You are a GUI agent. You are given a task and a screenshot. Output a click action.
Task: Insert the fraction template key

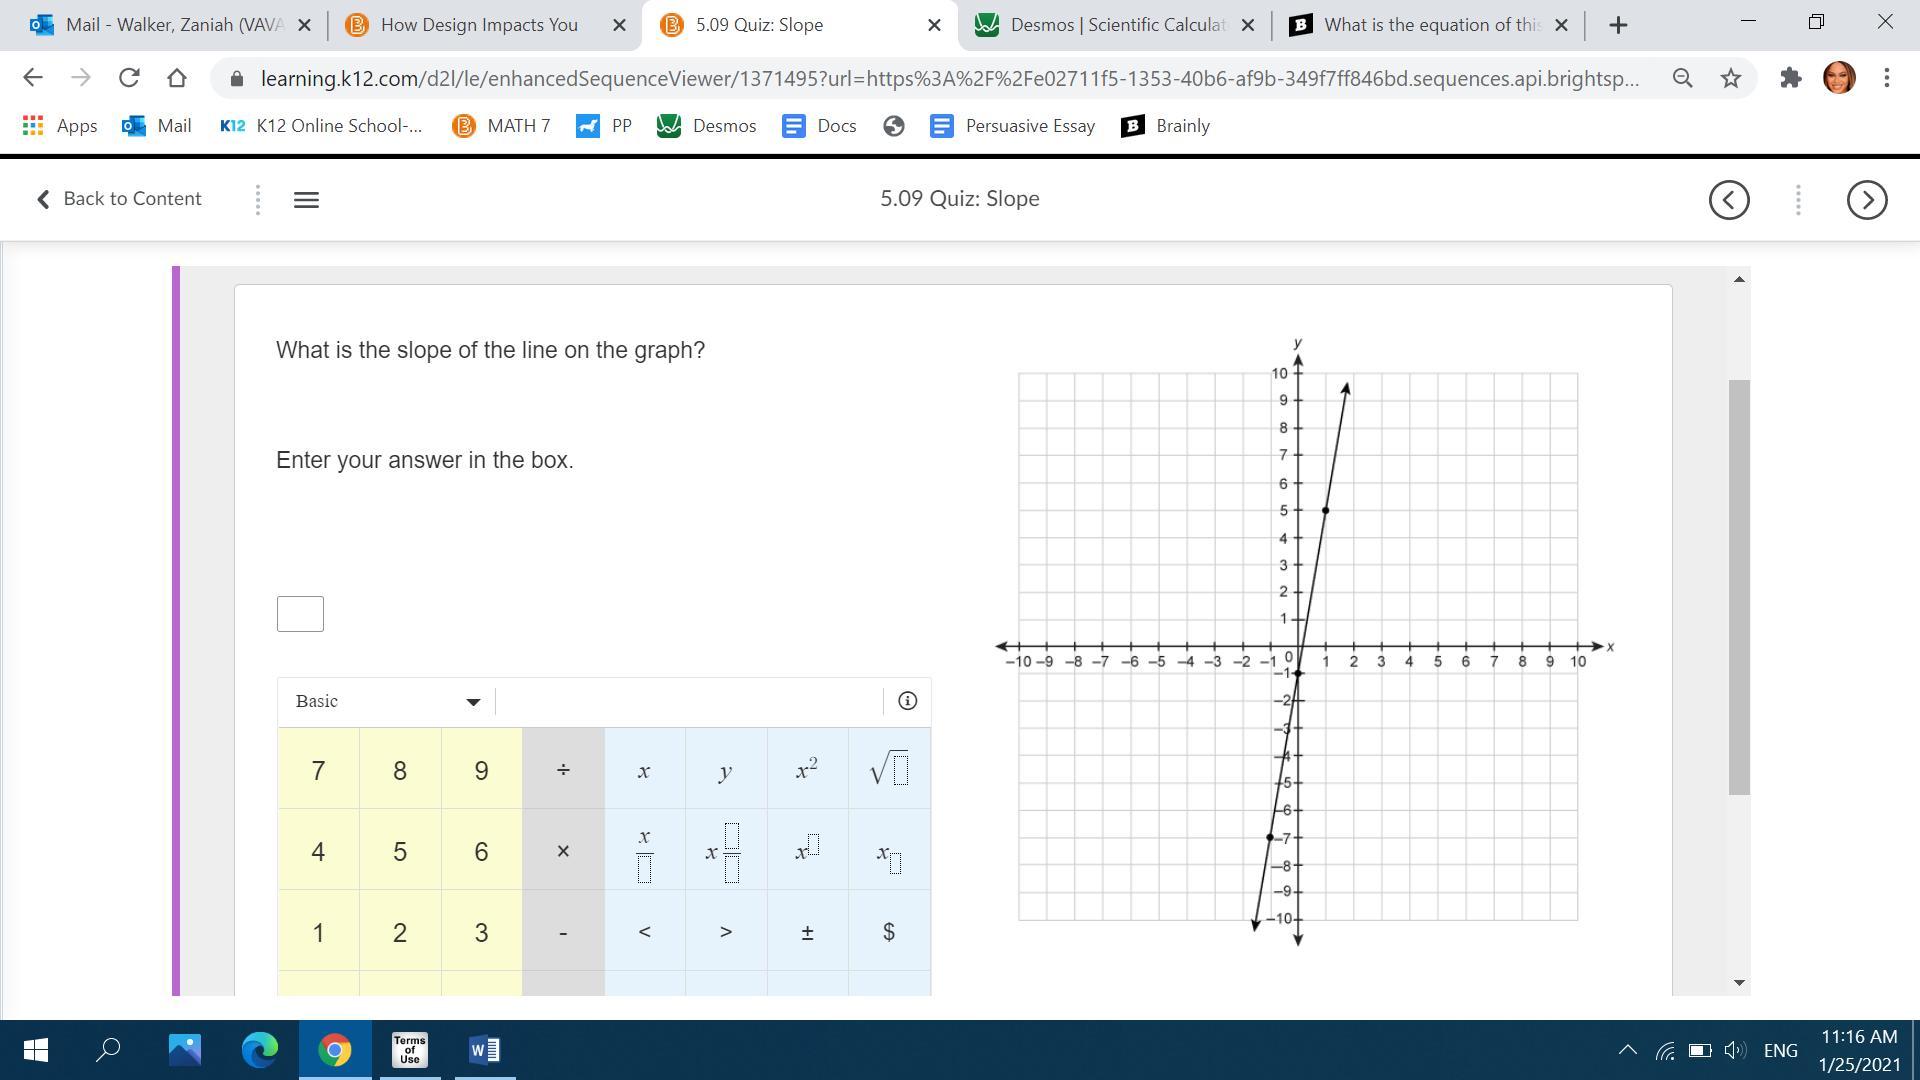644,852
